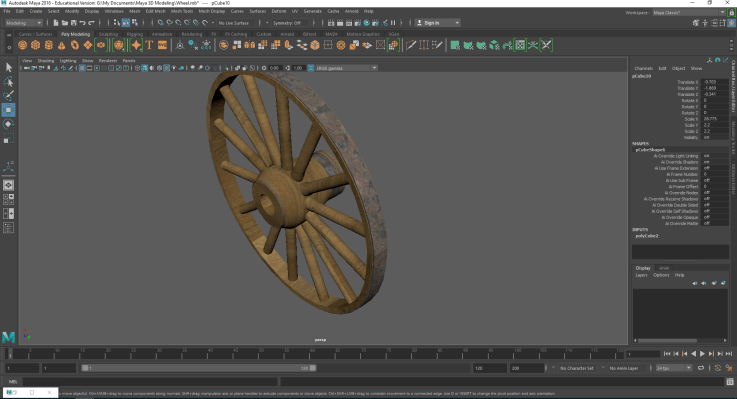Select the Paint Selection tool

click(8, 95)
